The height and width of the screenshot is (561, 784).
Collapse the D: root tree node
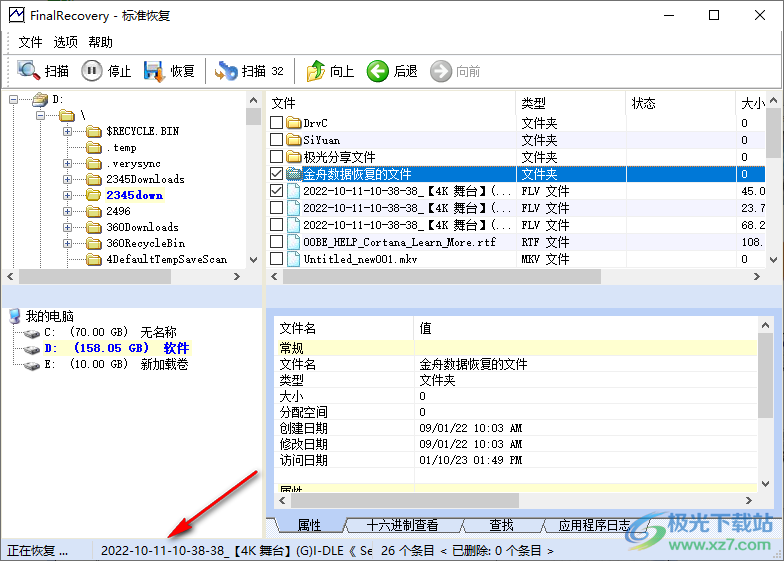pos(14,100)
